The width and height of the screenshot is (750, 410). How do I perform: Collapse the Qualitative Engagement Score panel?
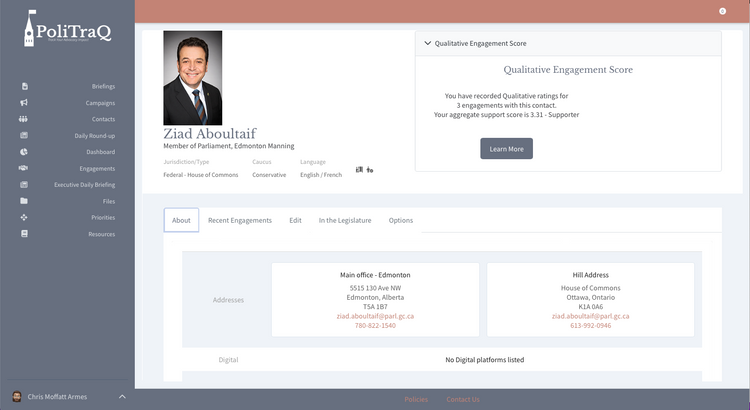pos(429,44)
